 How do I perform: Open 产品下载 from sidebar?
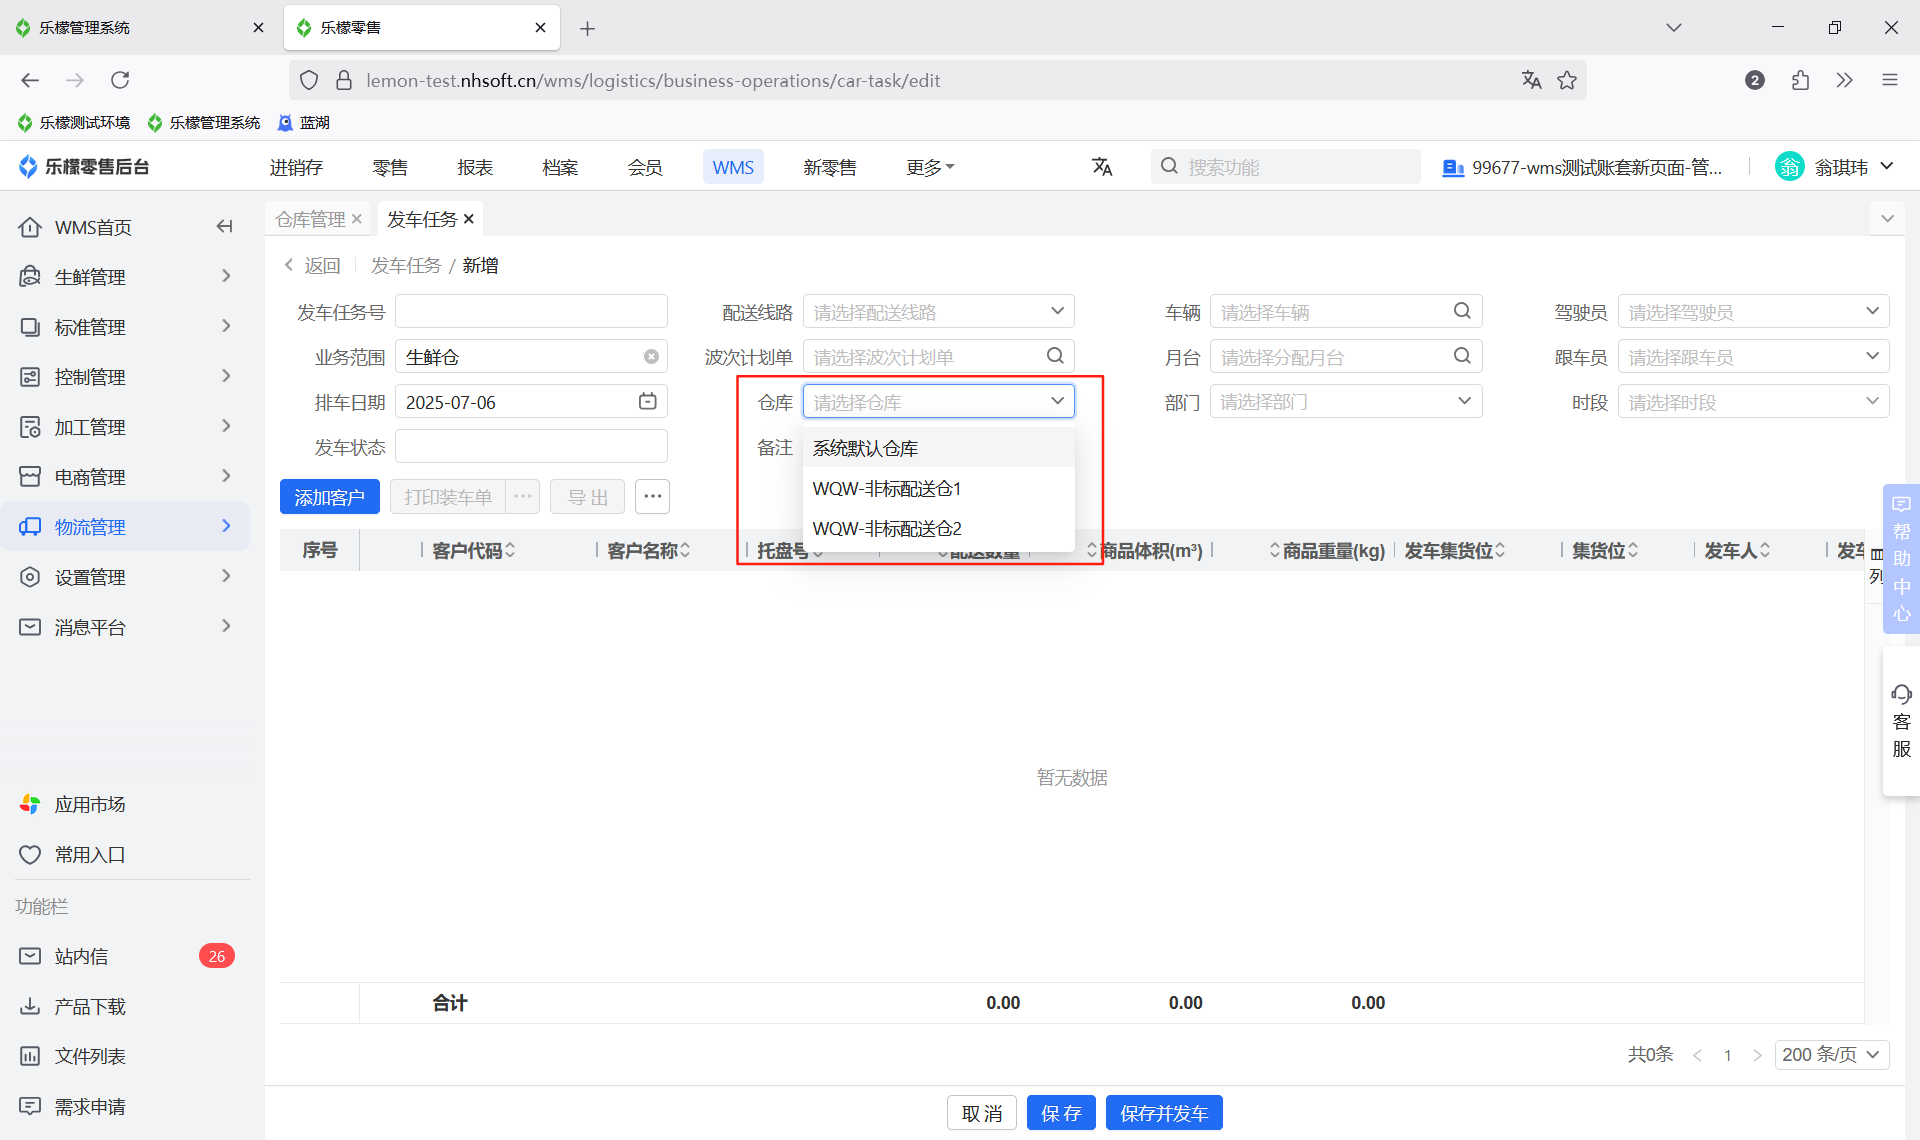click(126, 1006)
